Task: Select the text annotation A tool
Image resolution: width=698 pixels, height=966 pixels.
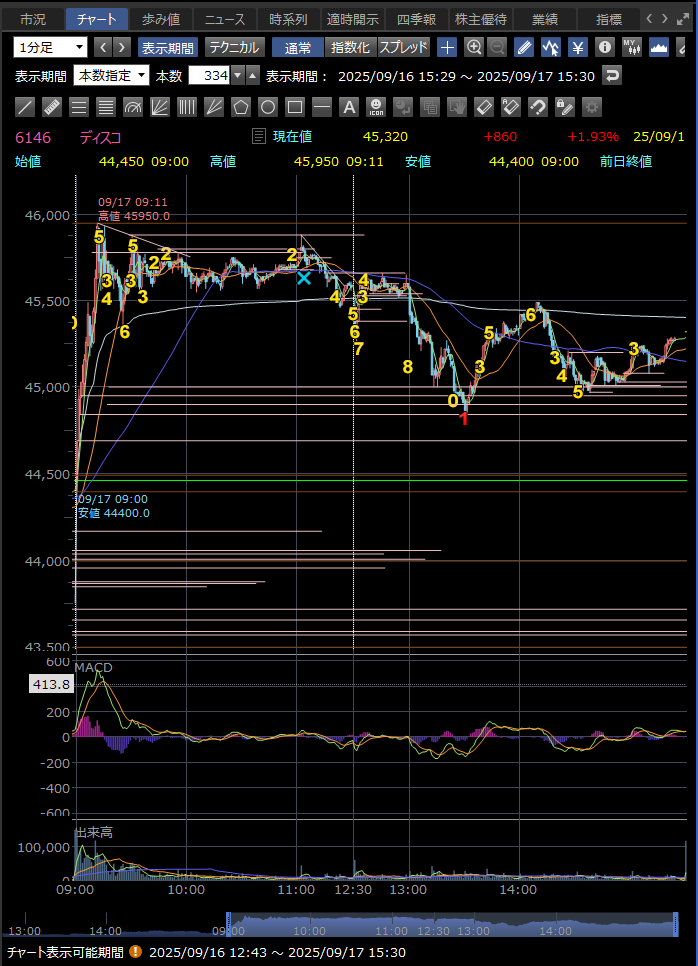Action: (x=349, y=107)
